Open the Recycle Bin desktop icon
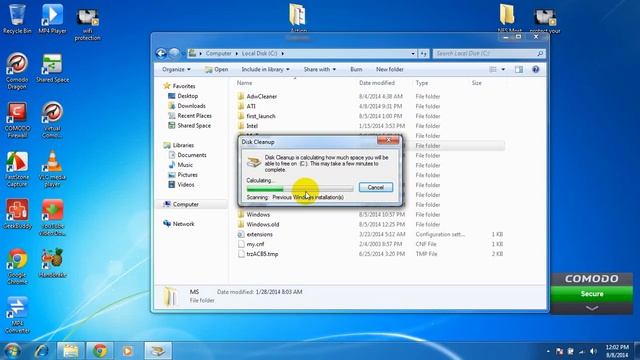640x360 pixels. 17,19
